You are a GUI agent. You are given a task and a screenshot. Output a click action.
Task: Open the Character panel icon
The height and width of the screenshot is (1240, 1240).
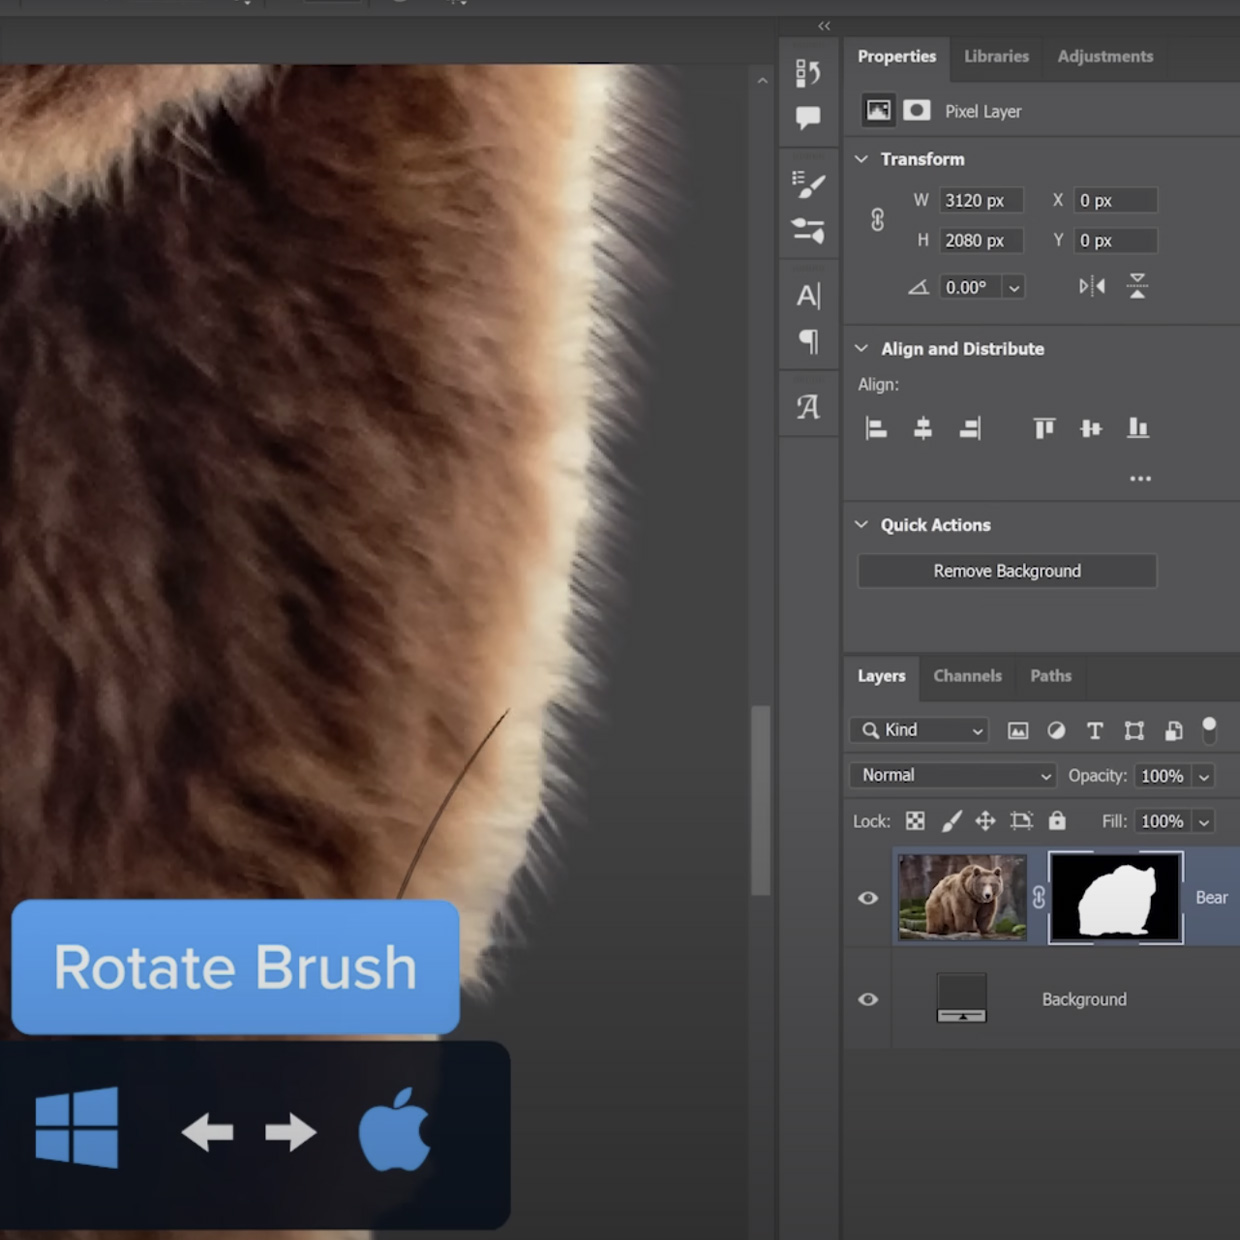[x=808, y=295]
